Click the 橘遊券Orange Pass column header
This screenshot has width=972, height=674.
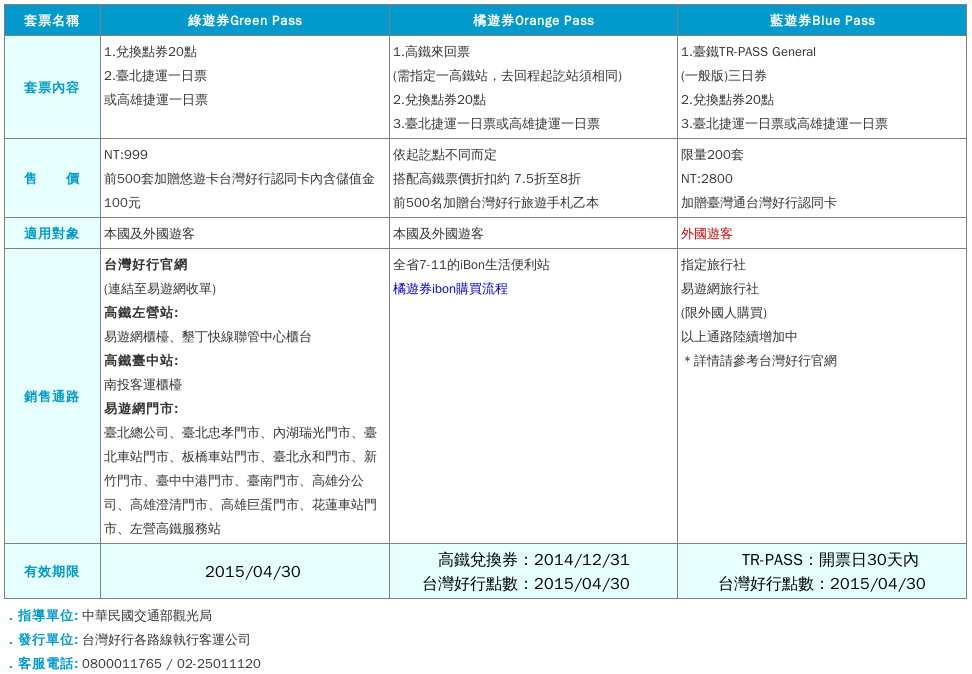[533, 20]
